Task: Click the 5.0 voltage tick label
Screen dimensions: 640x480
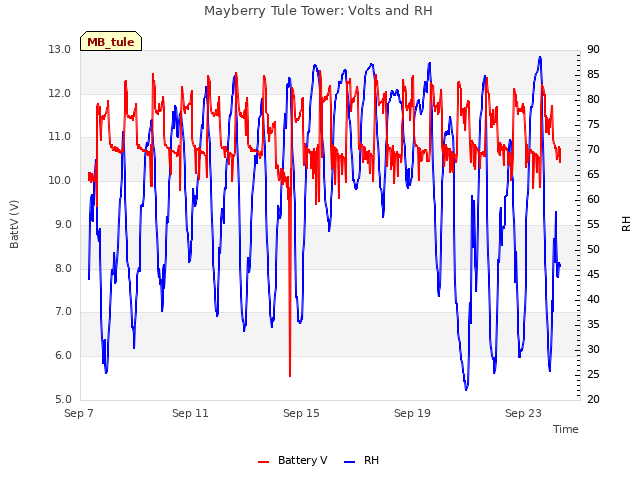Action: click(x=63, y=399)
